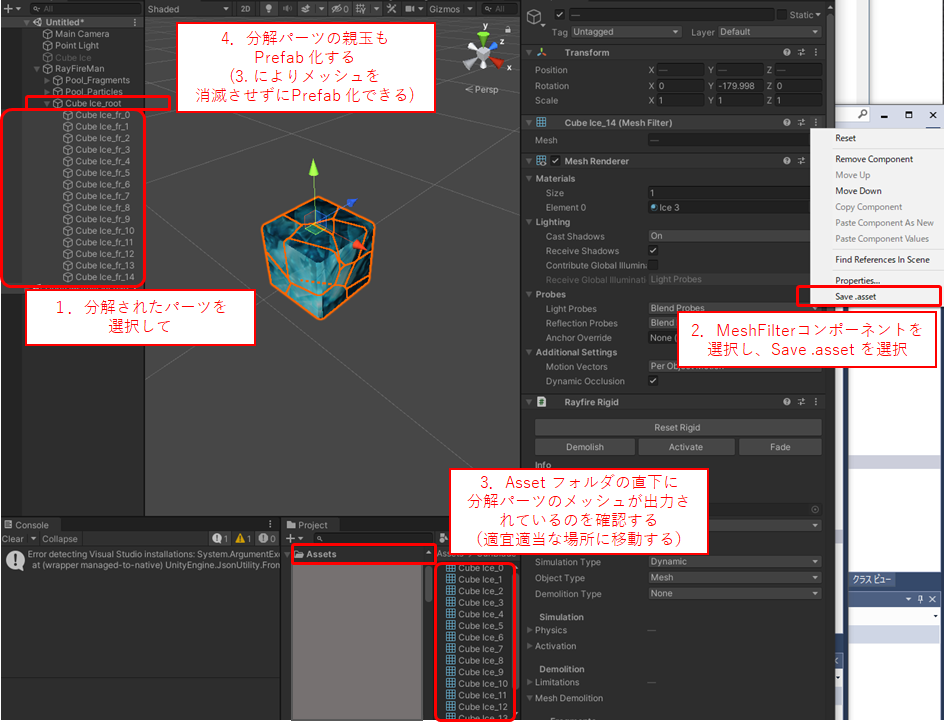The height and width of the screenshot is (722, 944).
Task: Choose Find References In Scene
Action: coord(877,260)
